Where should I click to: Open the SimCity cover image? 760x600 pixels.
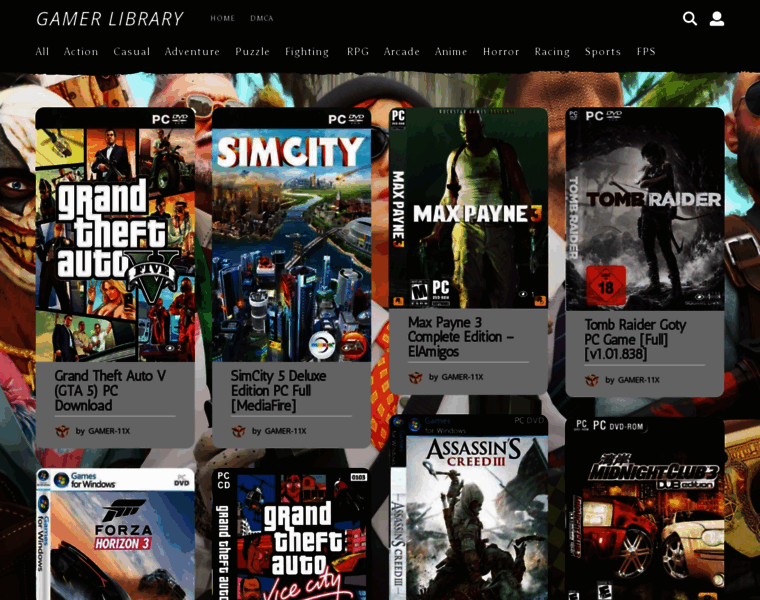292,235
